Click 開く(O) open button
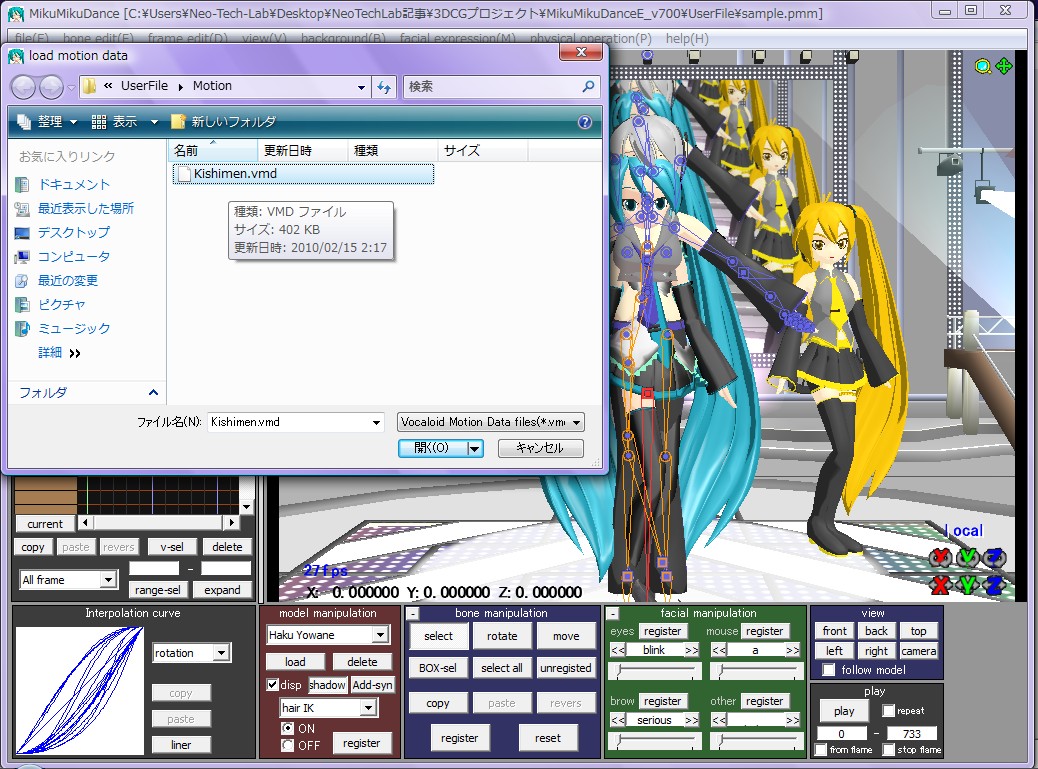Screen dimensions: 1038x769 tap(432, 449)
